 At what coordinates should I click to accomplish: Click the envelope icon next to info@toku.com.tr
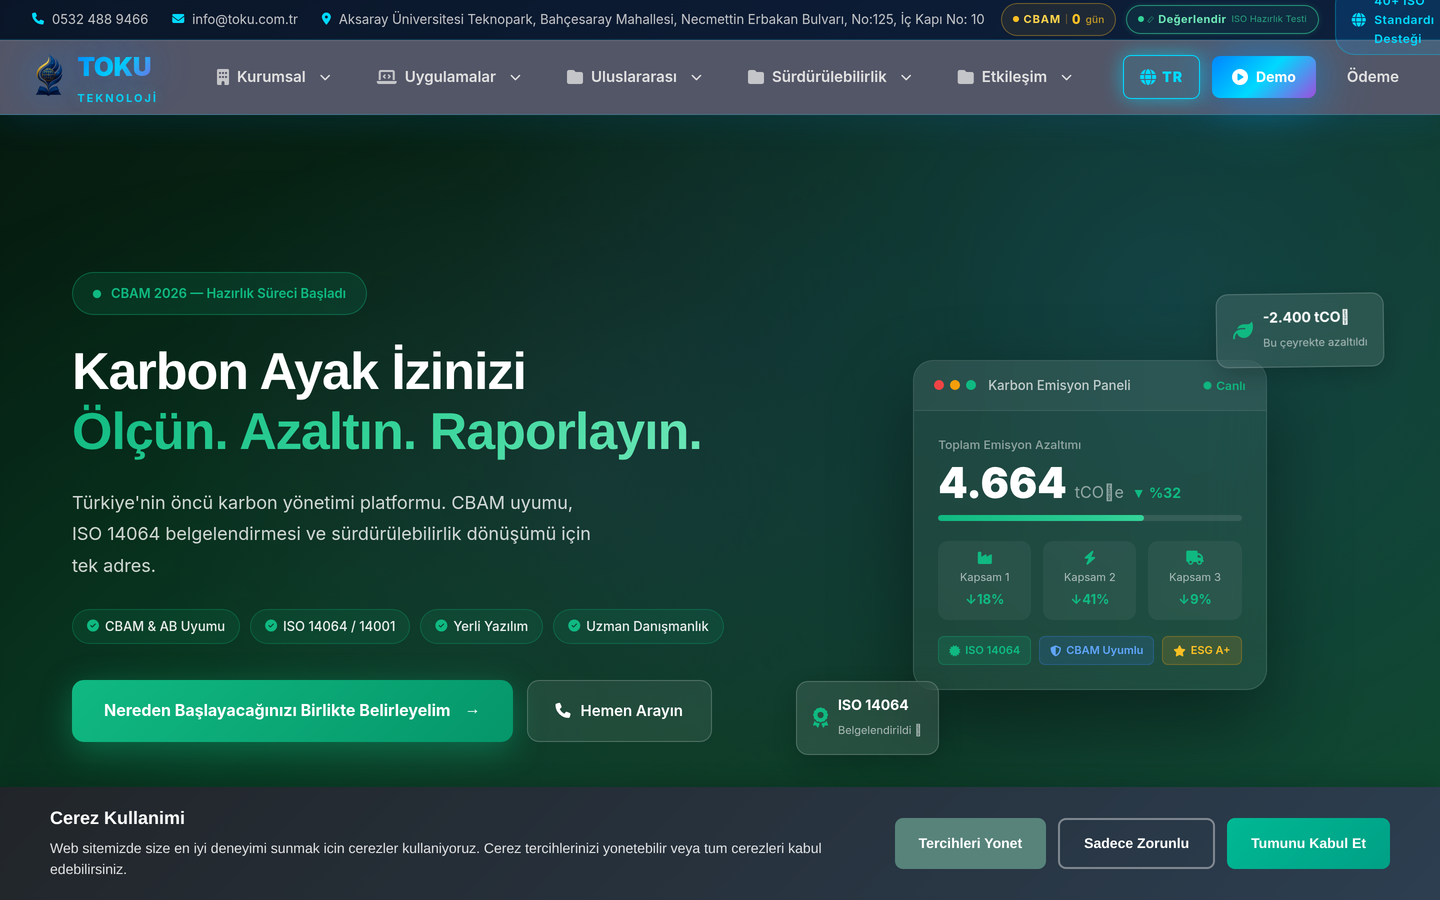pyautogui.click(x=178, y=19)
